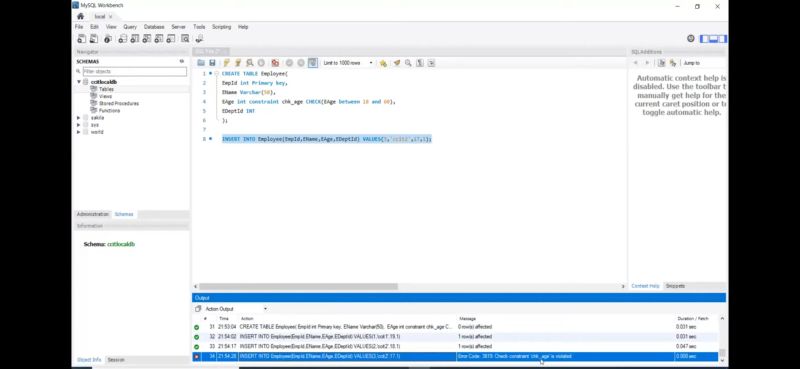Click the Explain query magnifier icon
Viewport: 800px width, 369px height.
tap(249, 63)
